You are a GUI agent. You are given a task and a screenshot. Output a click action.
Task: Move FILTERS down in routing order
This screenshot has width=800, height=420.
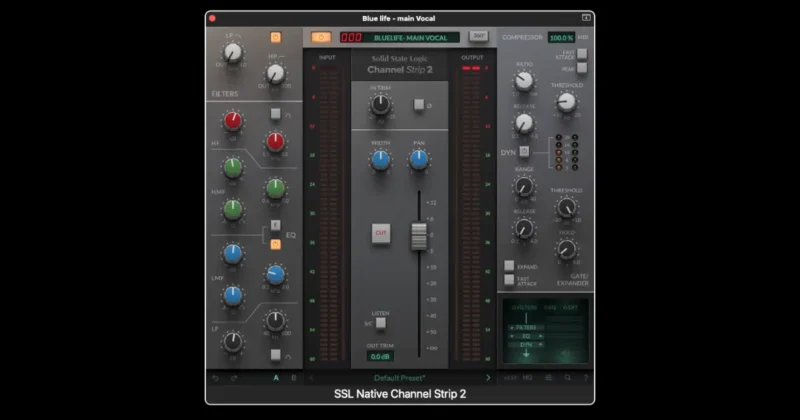(512, 328)
